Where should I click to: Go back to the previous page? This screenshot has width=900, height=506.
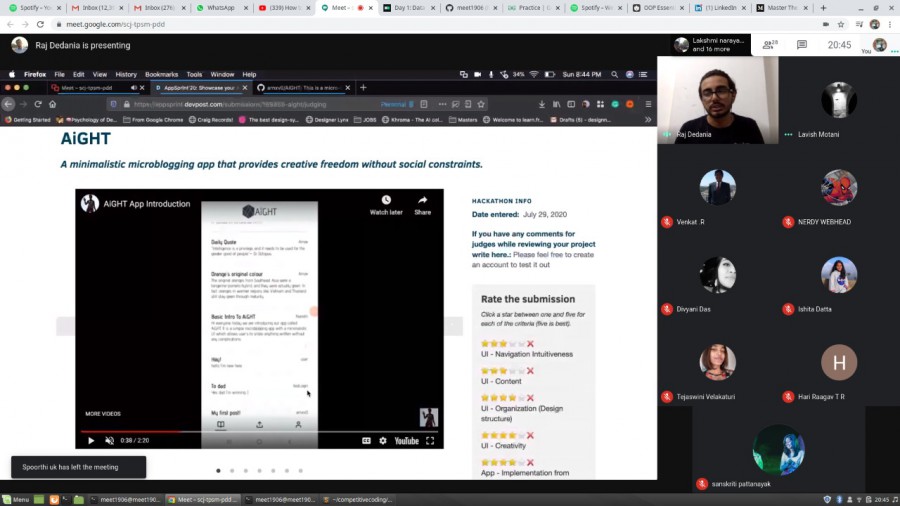(x=9, y=24)
